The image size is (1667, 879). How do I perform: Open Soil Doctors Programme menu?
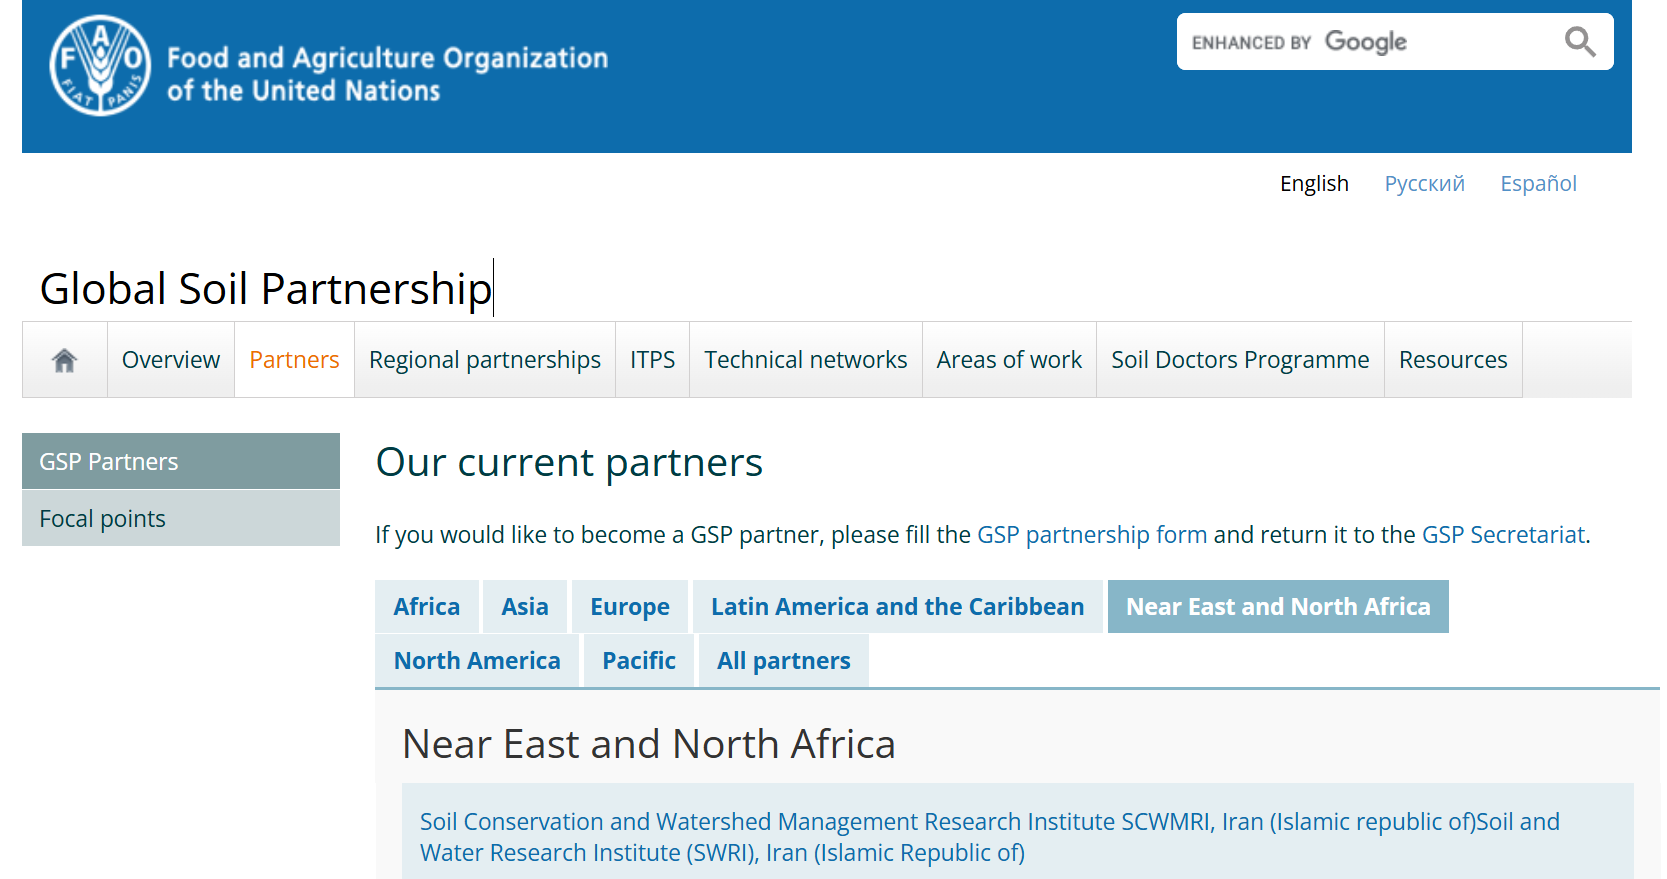click(x=1240, y=360)
